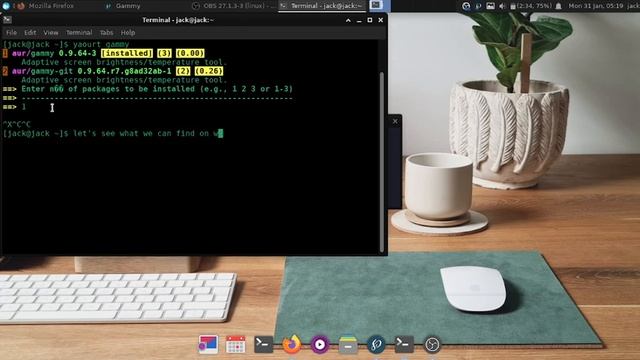The image size is (640, 360).
Task: Launch Firefox from the dock
Action: 292,344
